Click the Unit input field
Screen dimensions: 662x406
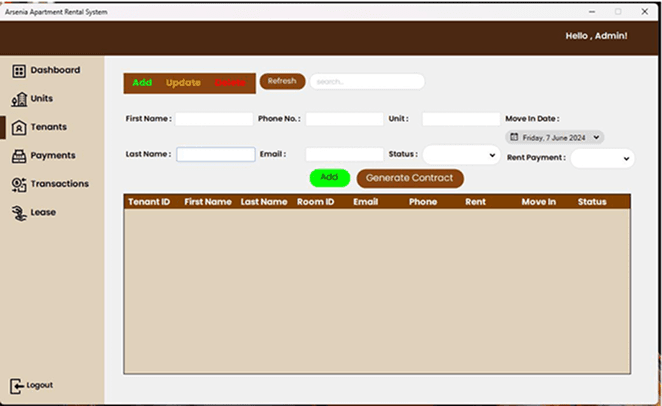[461, 119]
